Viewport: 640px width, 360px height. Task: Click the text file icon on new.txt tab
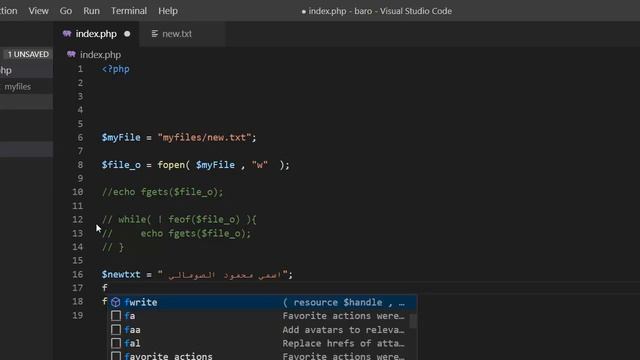[x=155, y=34]
